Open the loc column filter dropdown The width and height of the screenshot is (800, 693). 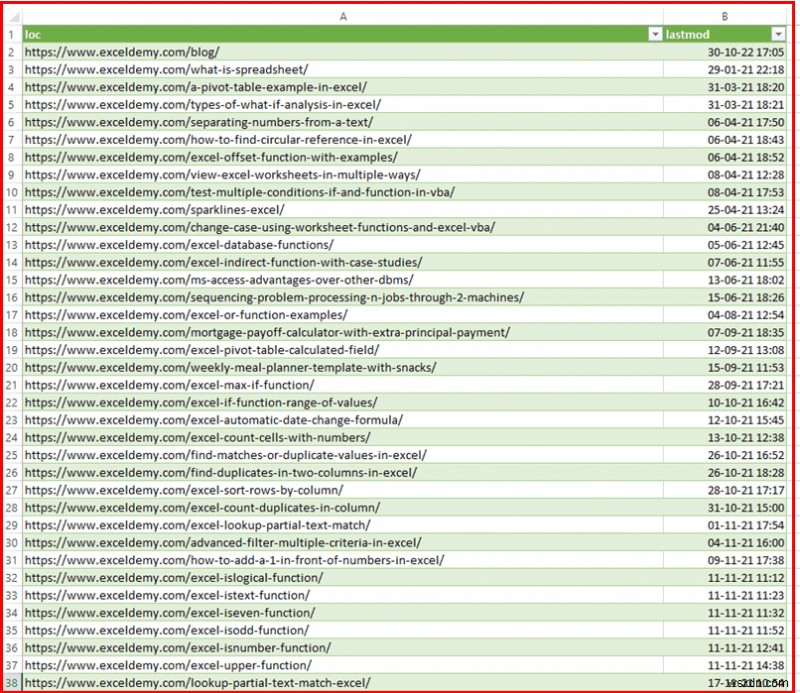657,33
